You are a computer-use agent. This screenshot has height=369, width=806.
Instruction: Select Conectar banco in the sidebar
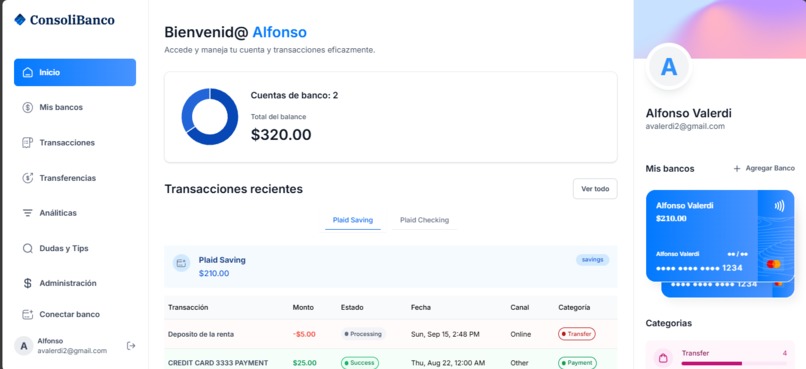[x=75, y=314]
